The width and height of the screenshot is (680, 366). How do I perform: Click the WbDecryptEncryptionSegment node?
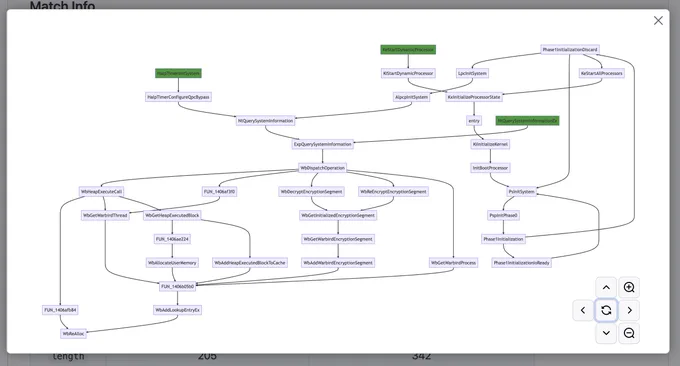pos(311,192)
